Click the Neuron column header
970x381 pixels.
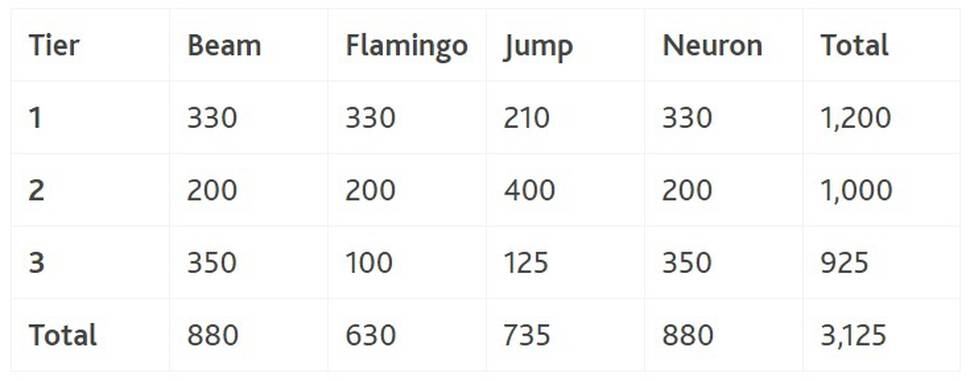[x=712, y=45]
